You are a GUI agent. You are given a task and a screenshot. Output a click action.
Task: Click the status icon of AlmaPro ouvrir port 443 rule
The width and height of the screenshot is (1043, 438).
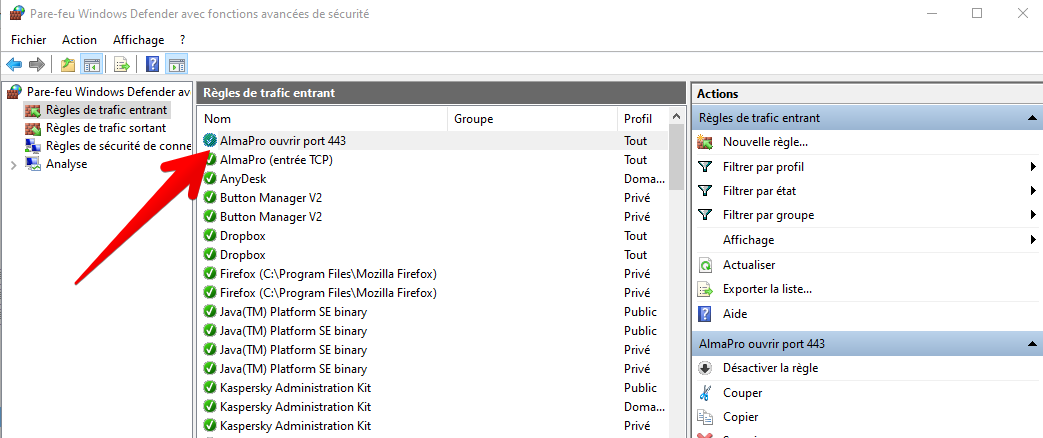pyautogui.click(x=210, y=140)
